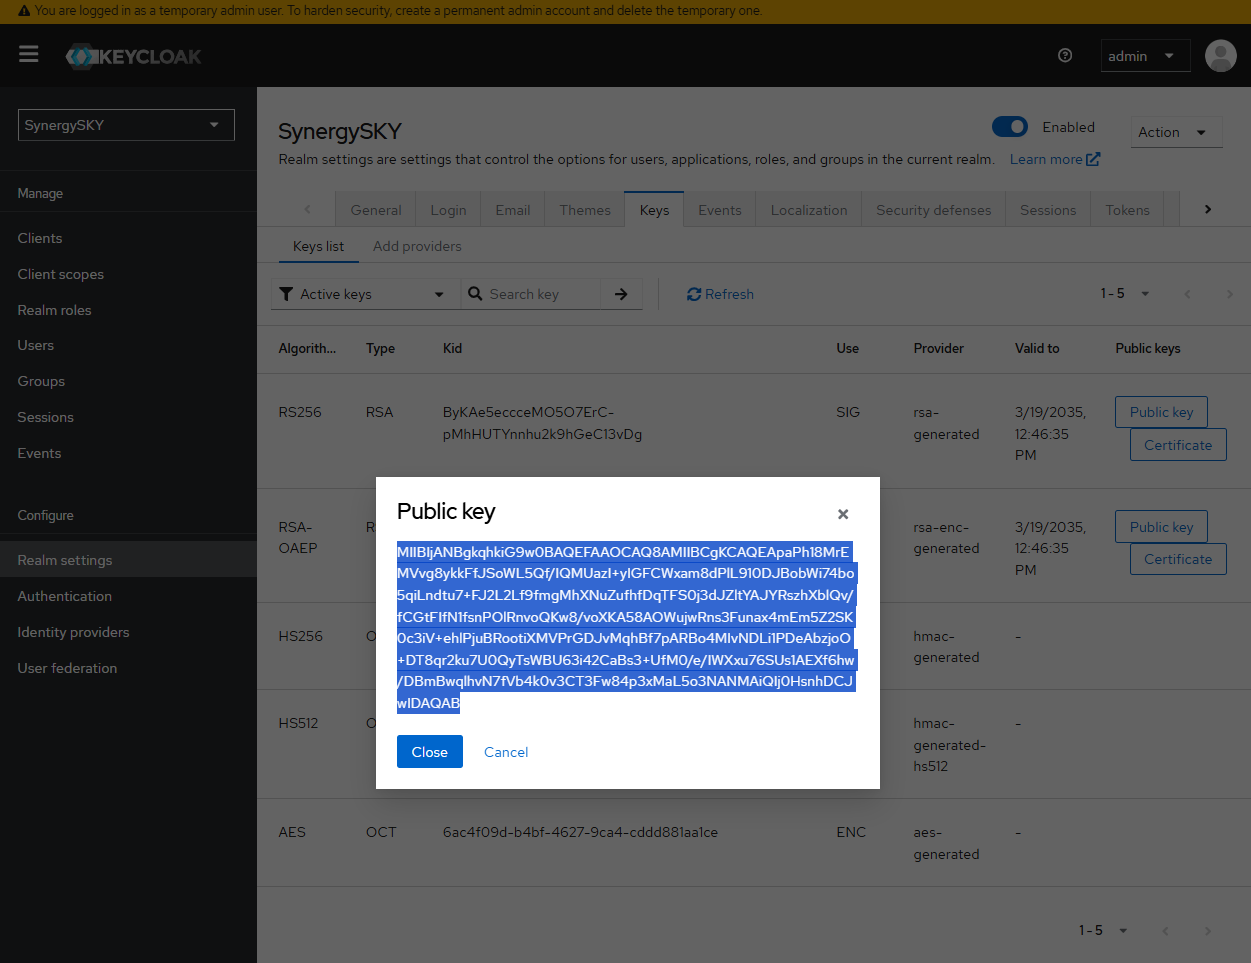Switch to the Login tab

(448, 210)
